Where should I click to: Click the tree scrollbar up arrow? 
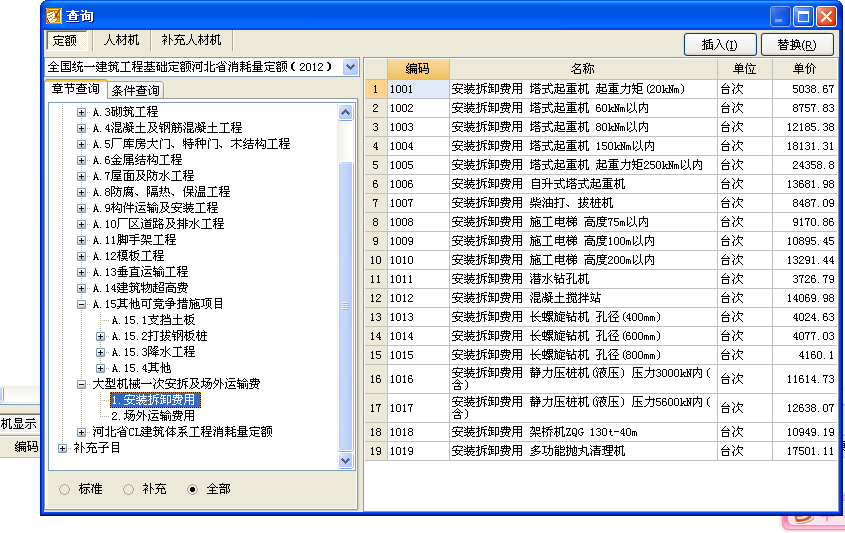[x=345, y=113]
